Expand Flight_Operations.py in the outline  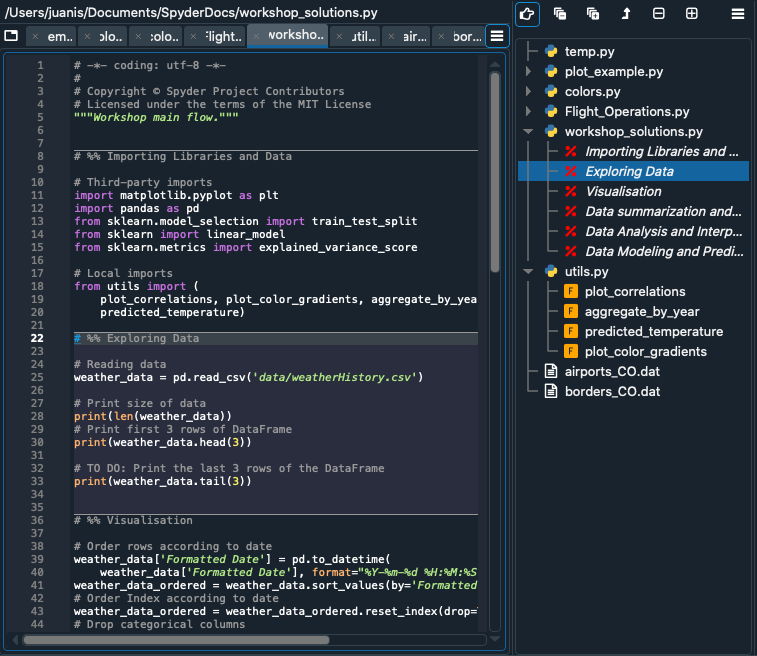pyautogui.click(x=528, y=112)
